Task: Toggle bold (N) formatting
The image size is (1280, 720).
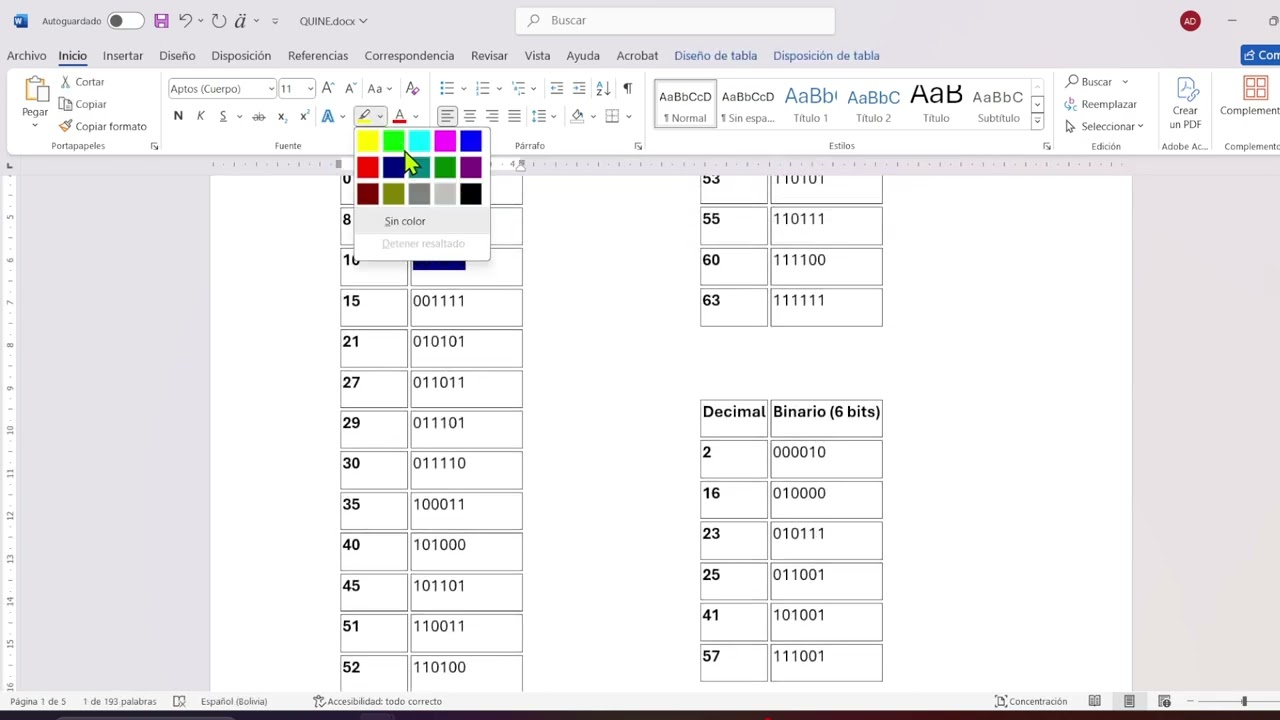Action: 178,117
